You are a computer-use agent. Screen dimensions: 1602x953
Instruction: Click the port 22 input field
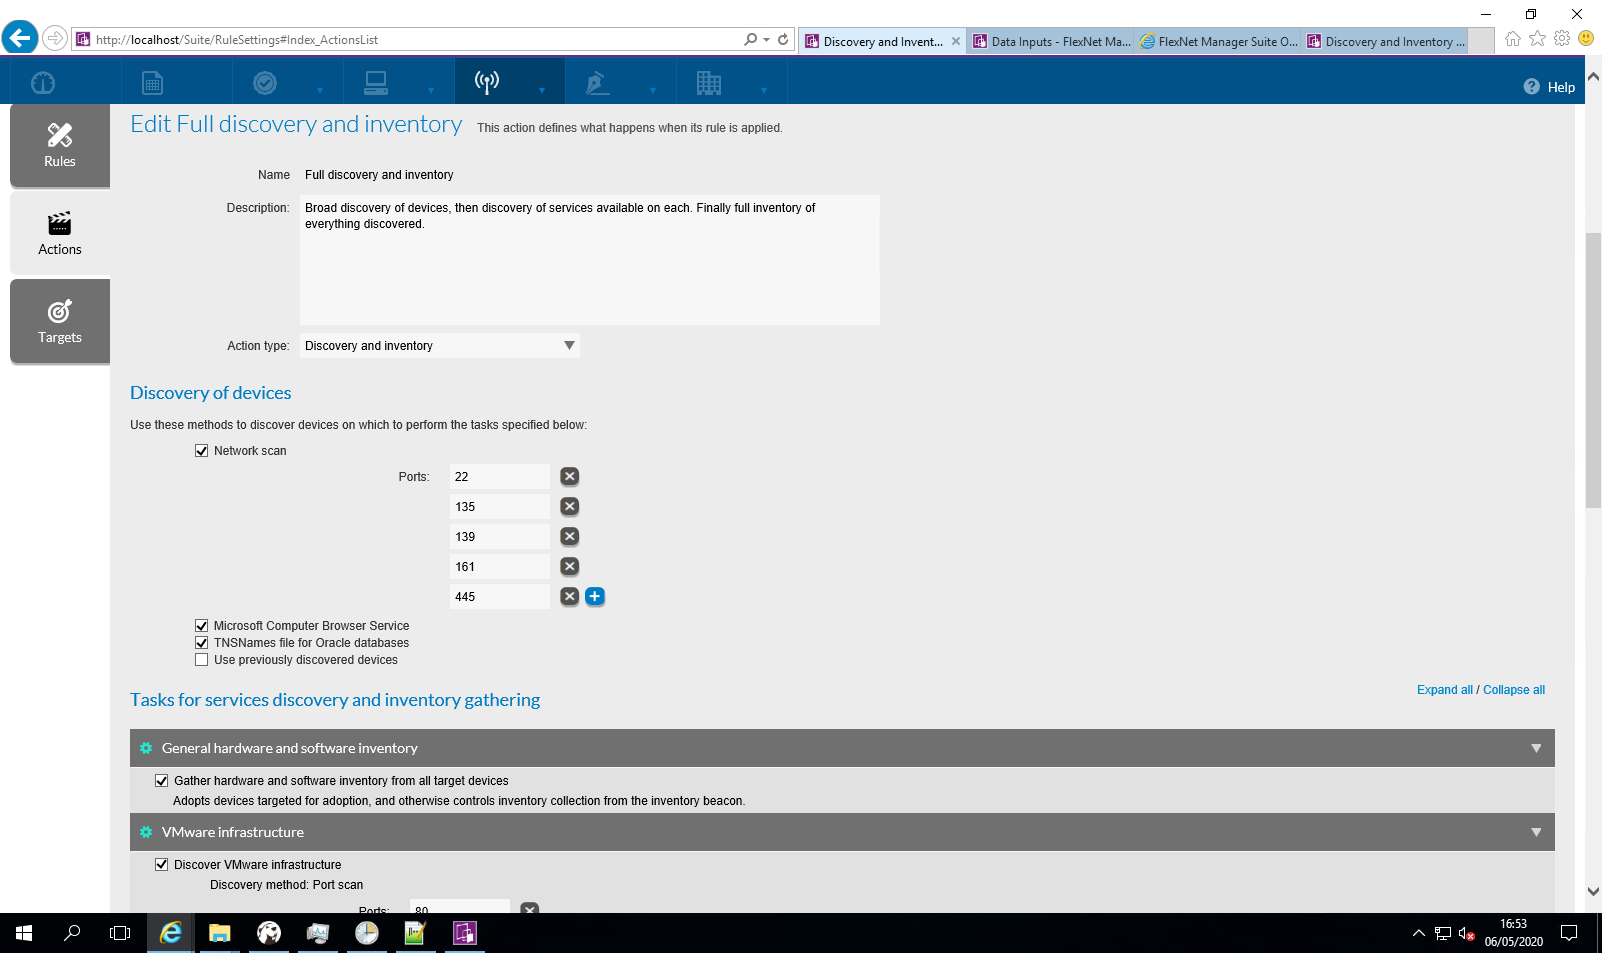[500, 477]
